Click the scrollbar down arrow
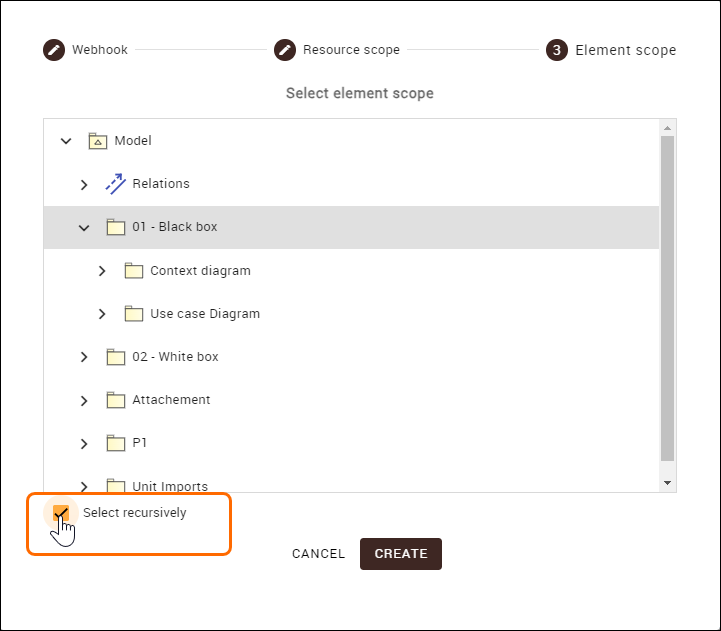721x631 pixels. [x=668, y=483]
